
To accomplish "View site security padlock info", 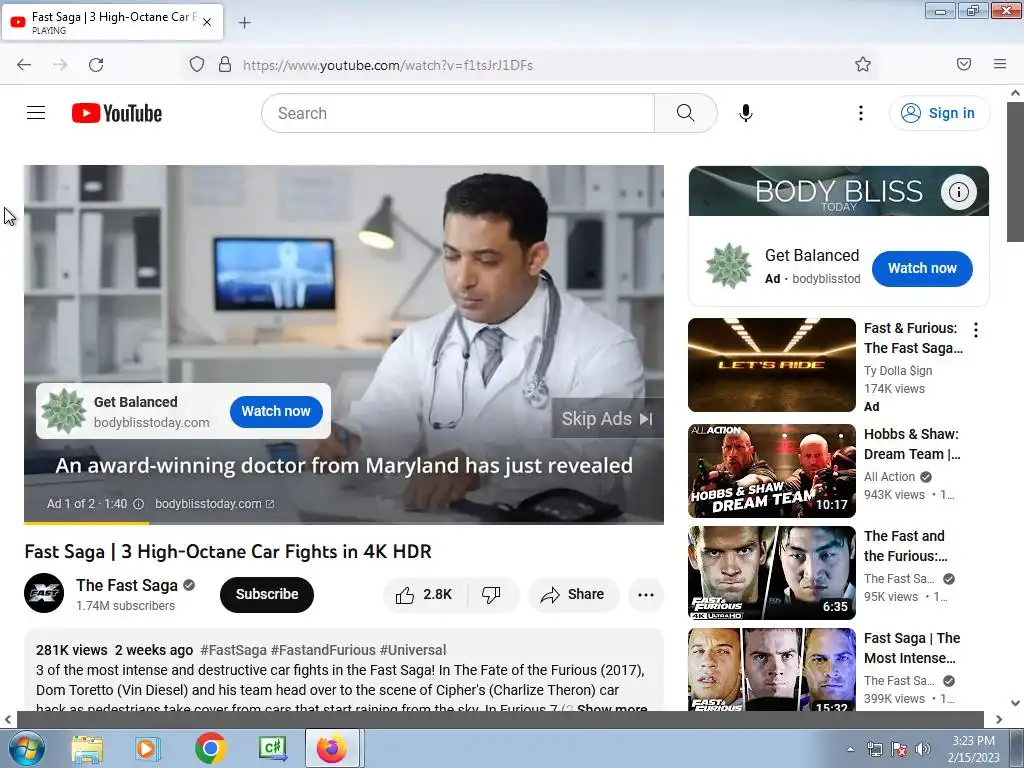I will [225, 65].
